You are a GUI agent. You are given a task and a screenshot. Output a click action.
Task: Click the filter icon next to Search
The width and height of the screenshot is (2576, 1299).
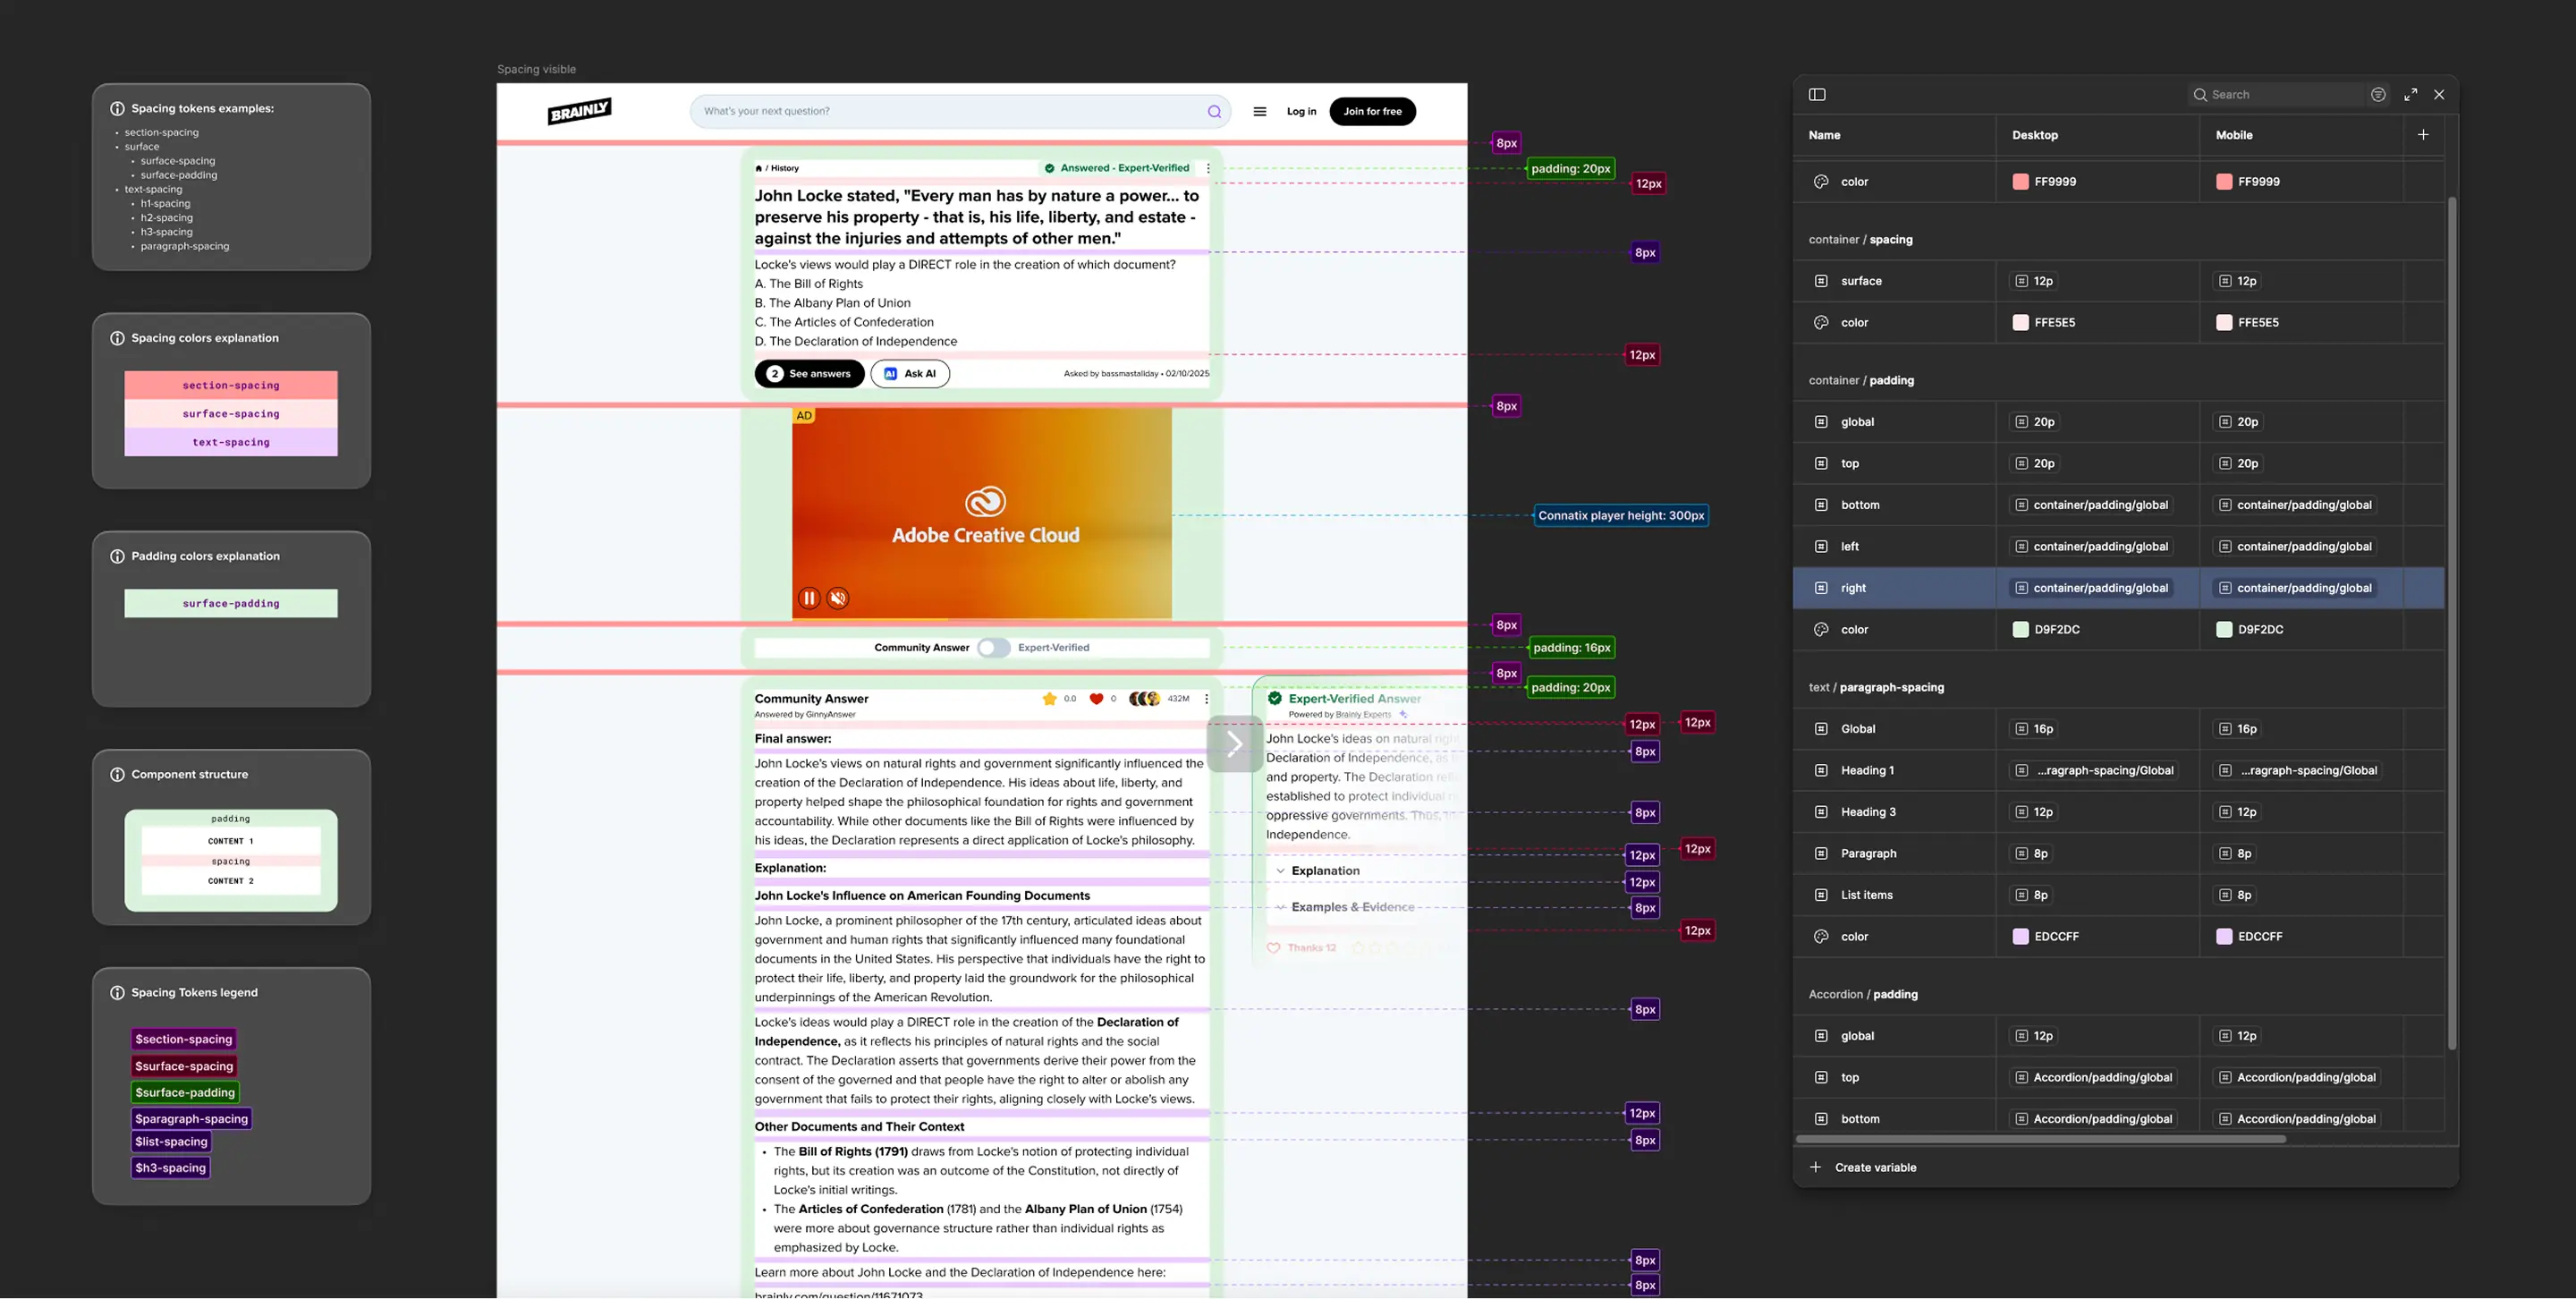click(x=2378, y=95)
